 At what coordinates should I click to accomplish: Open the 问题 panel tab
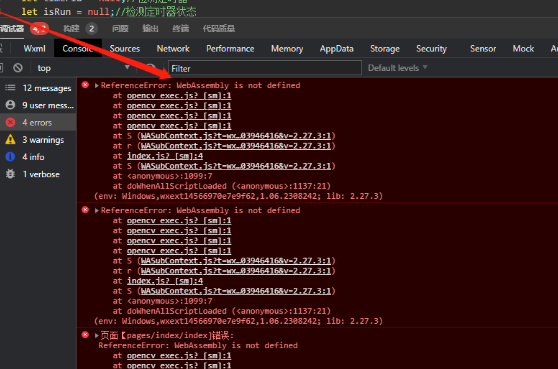click(120, 28)
